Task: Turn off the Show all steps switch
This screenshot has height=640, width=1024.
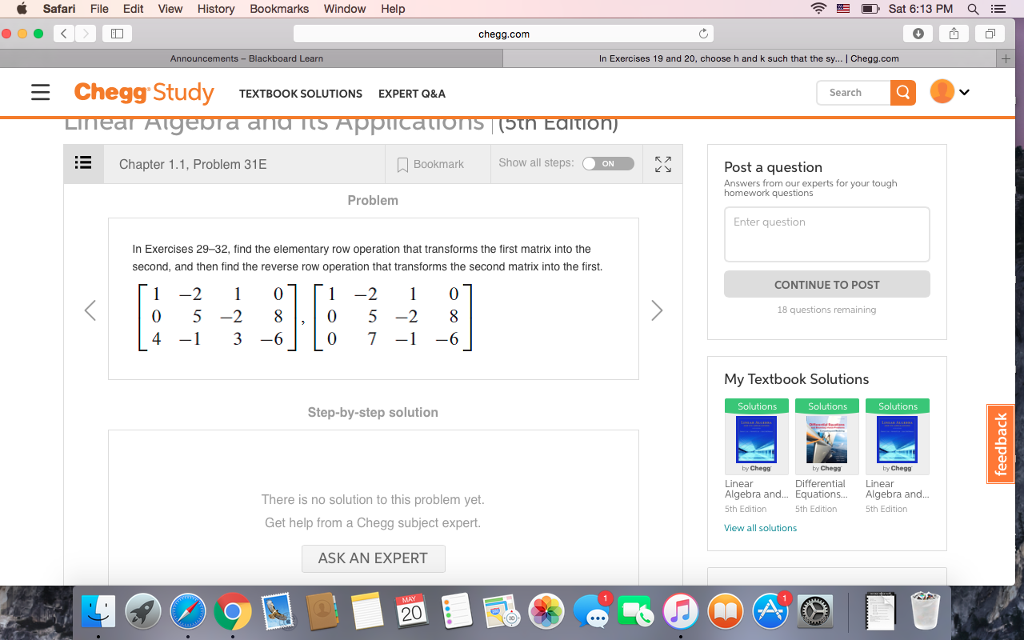Action: point(608,162)
